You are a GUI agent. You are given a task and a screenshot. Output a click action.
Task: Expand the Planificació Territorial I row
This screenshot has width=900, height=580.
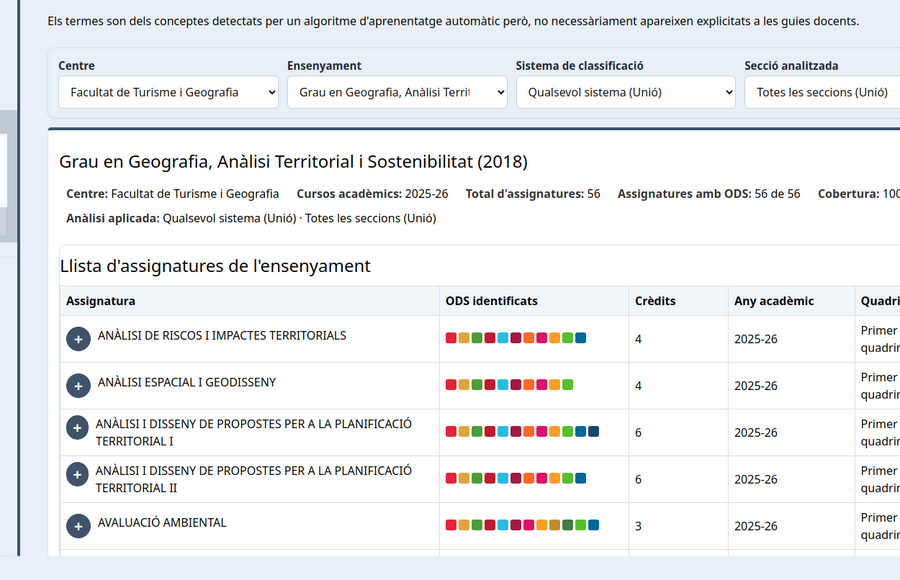tap(77, 428)
